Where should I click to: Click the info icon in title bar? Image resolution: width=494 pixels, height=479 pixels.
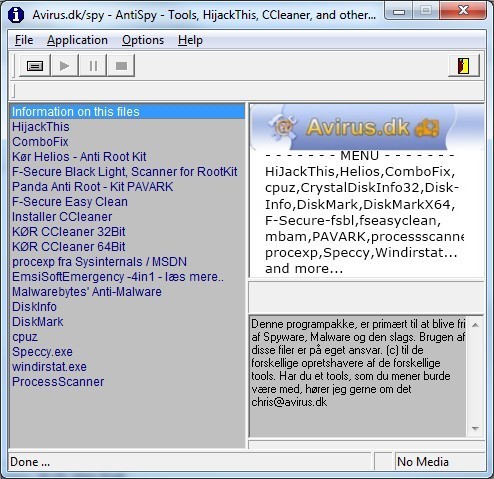[16, 15]
